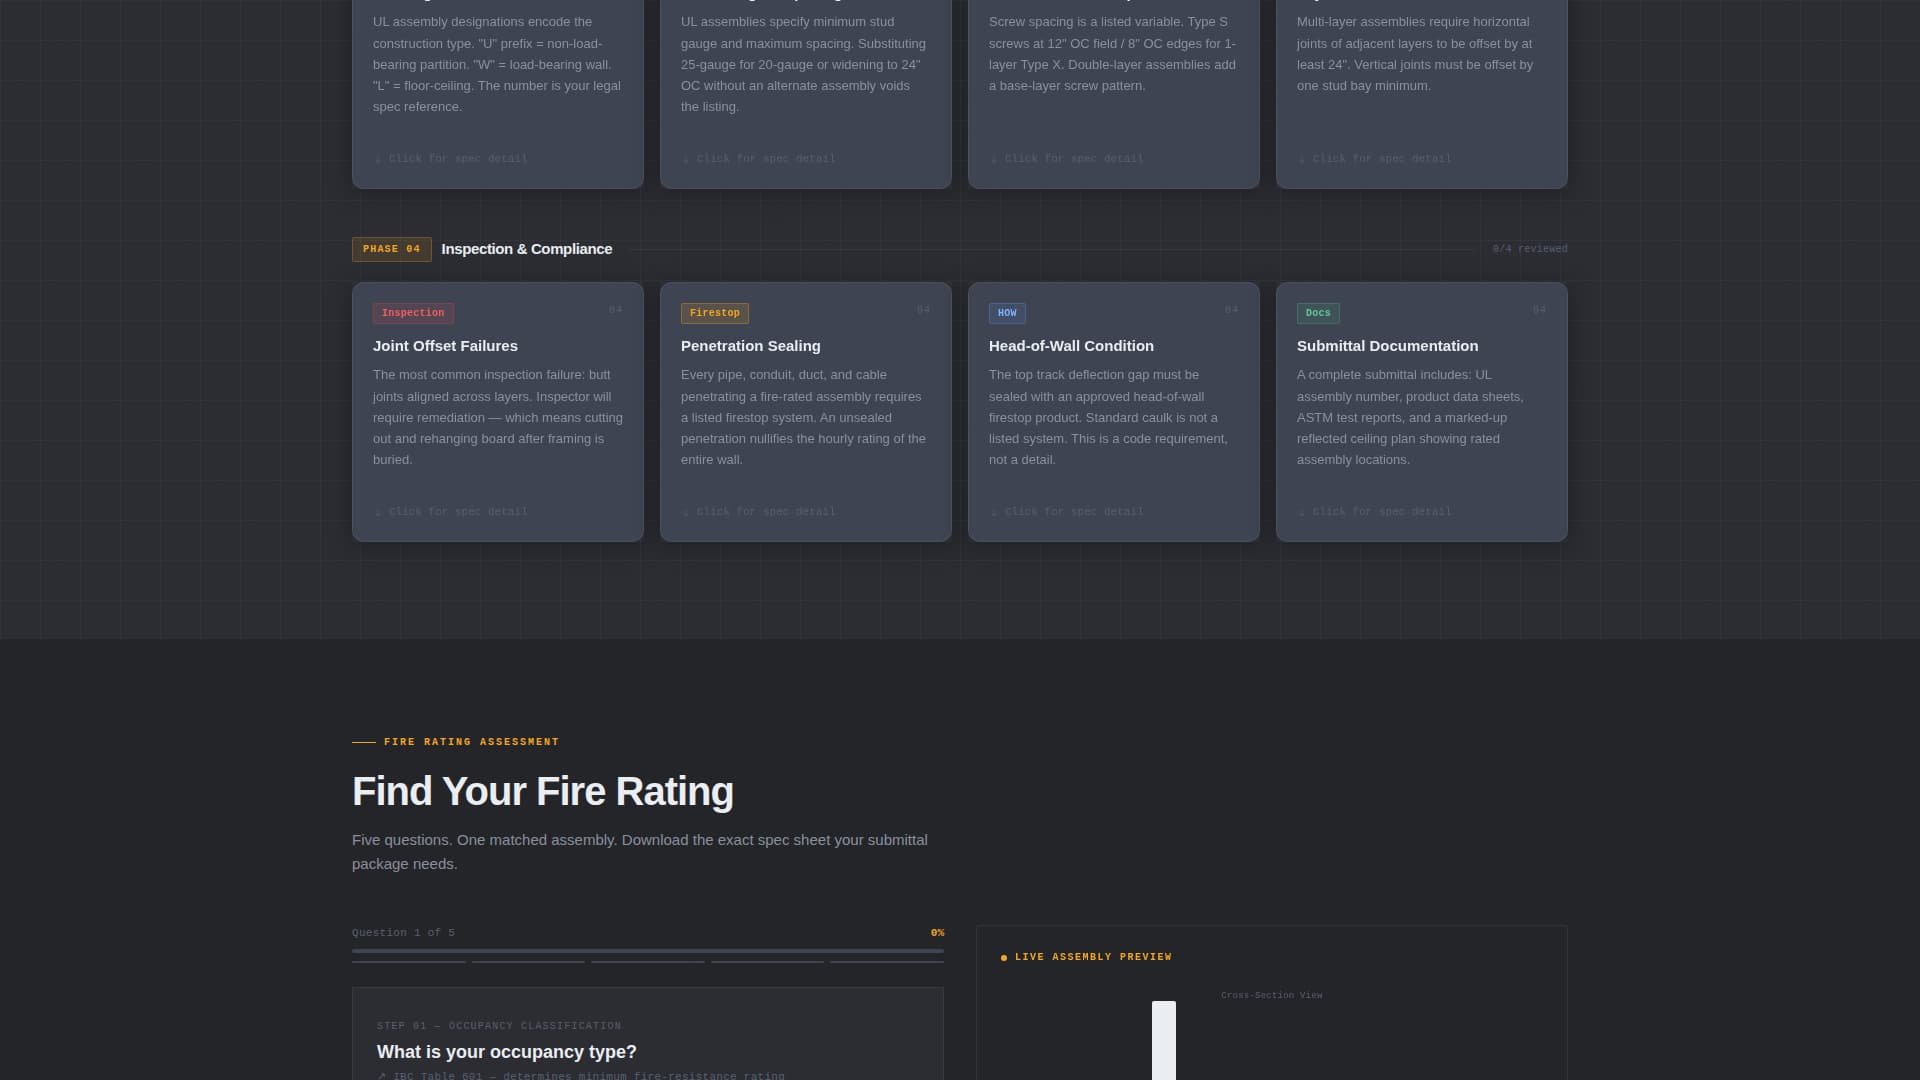Click the paragraph beginning 'The most common inspection failure'
The height and width of the screenshot is (1080, 1920).
point(498,417)
